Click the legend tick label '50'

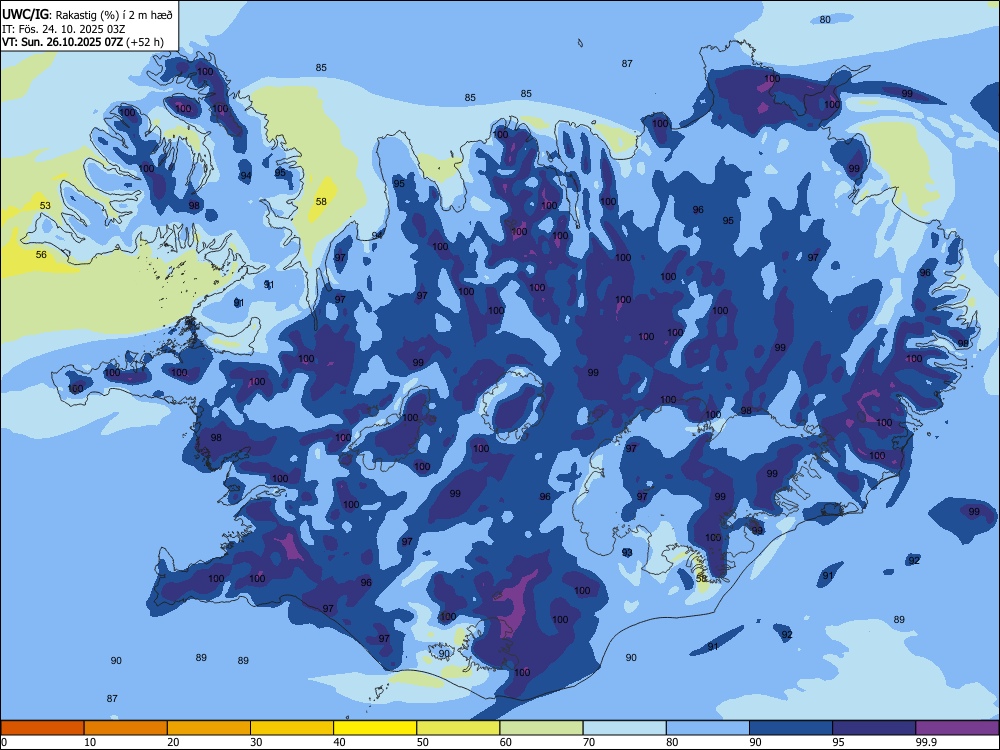pyautogui.click(x=422, y=742)
